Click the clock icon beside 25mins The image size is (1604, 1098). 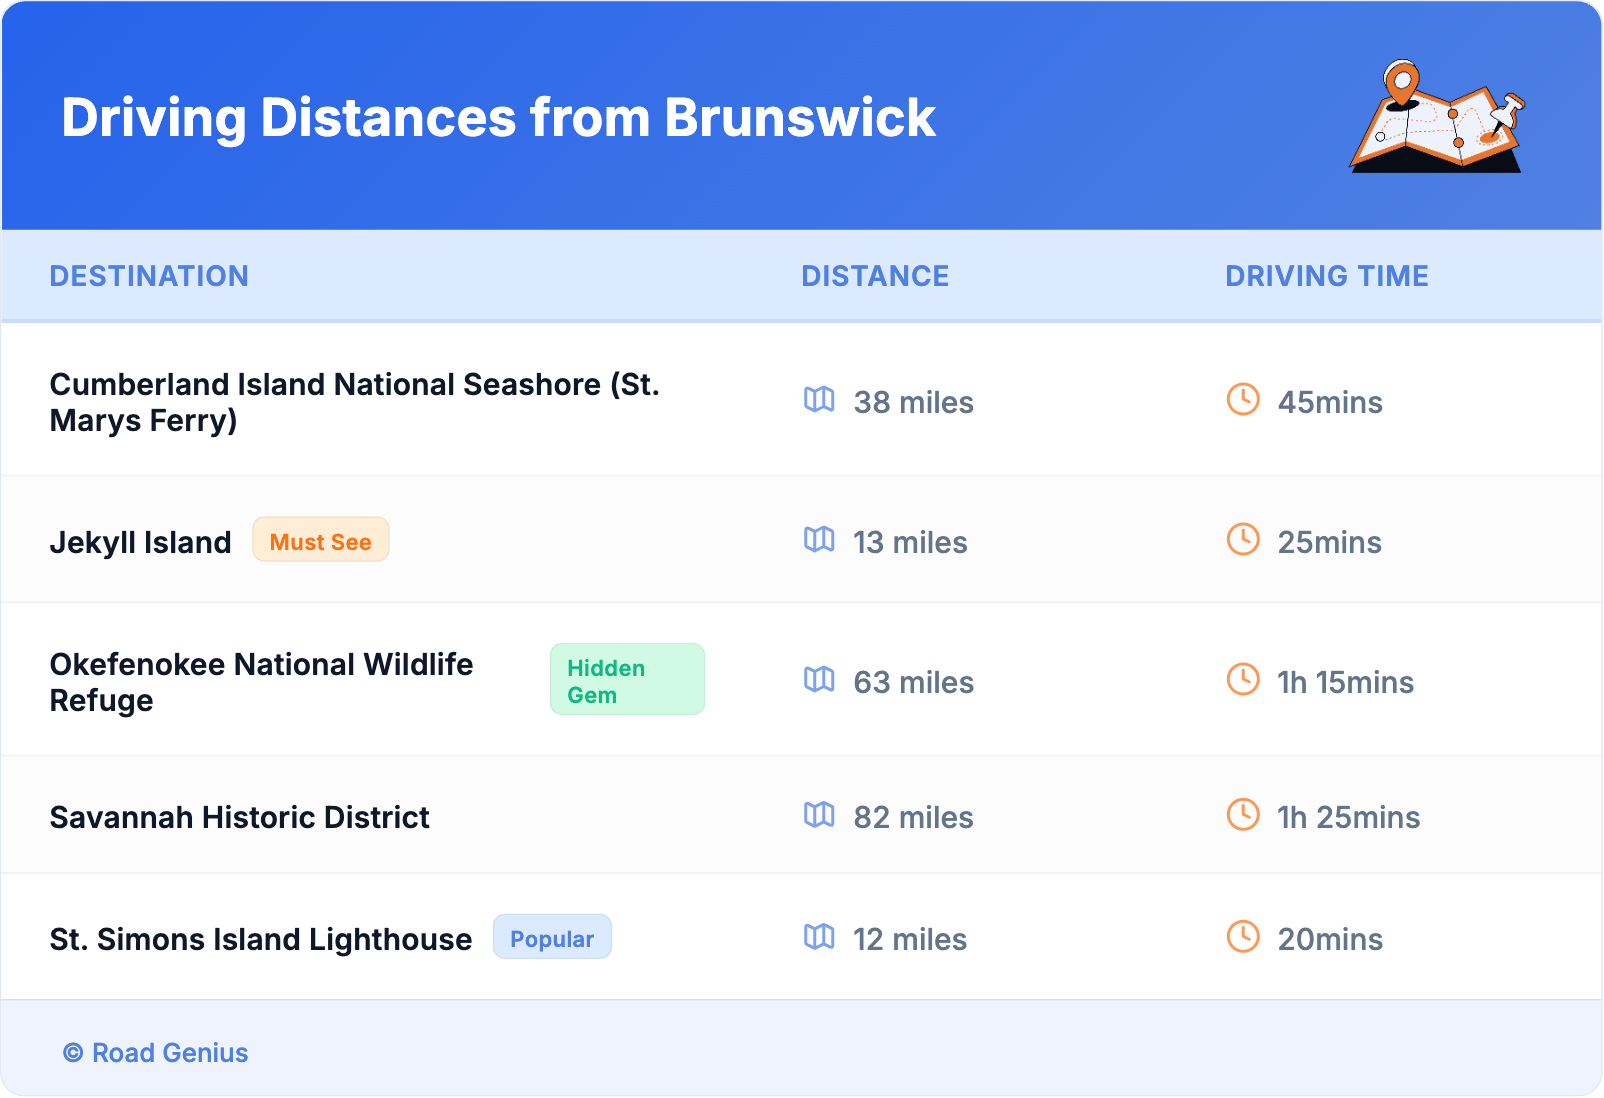click(1243, 540)
